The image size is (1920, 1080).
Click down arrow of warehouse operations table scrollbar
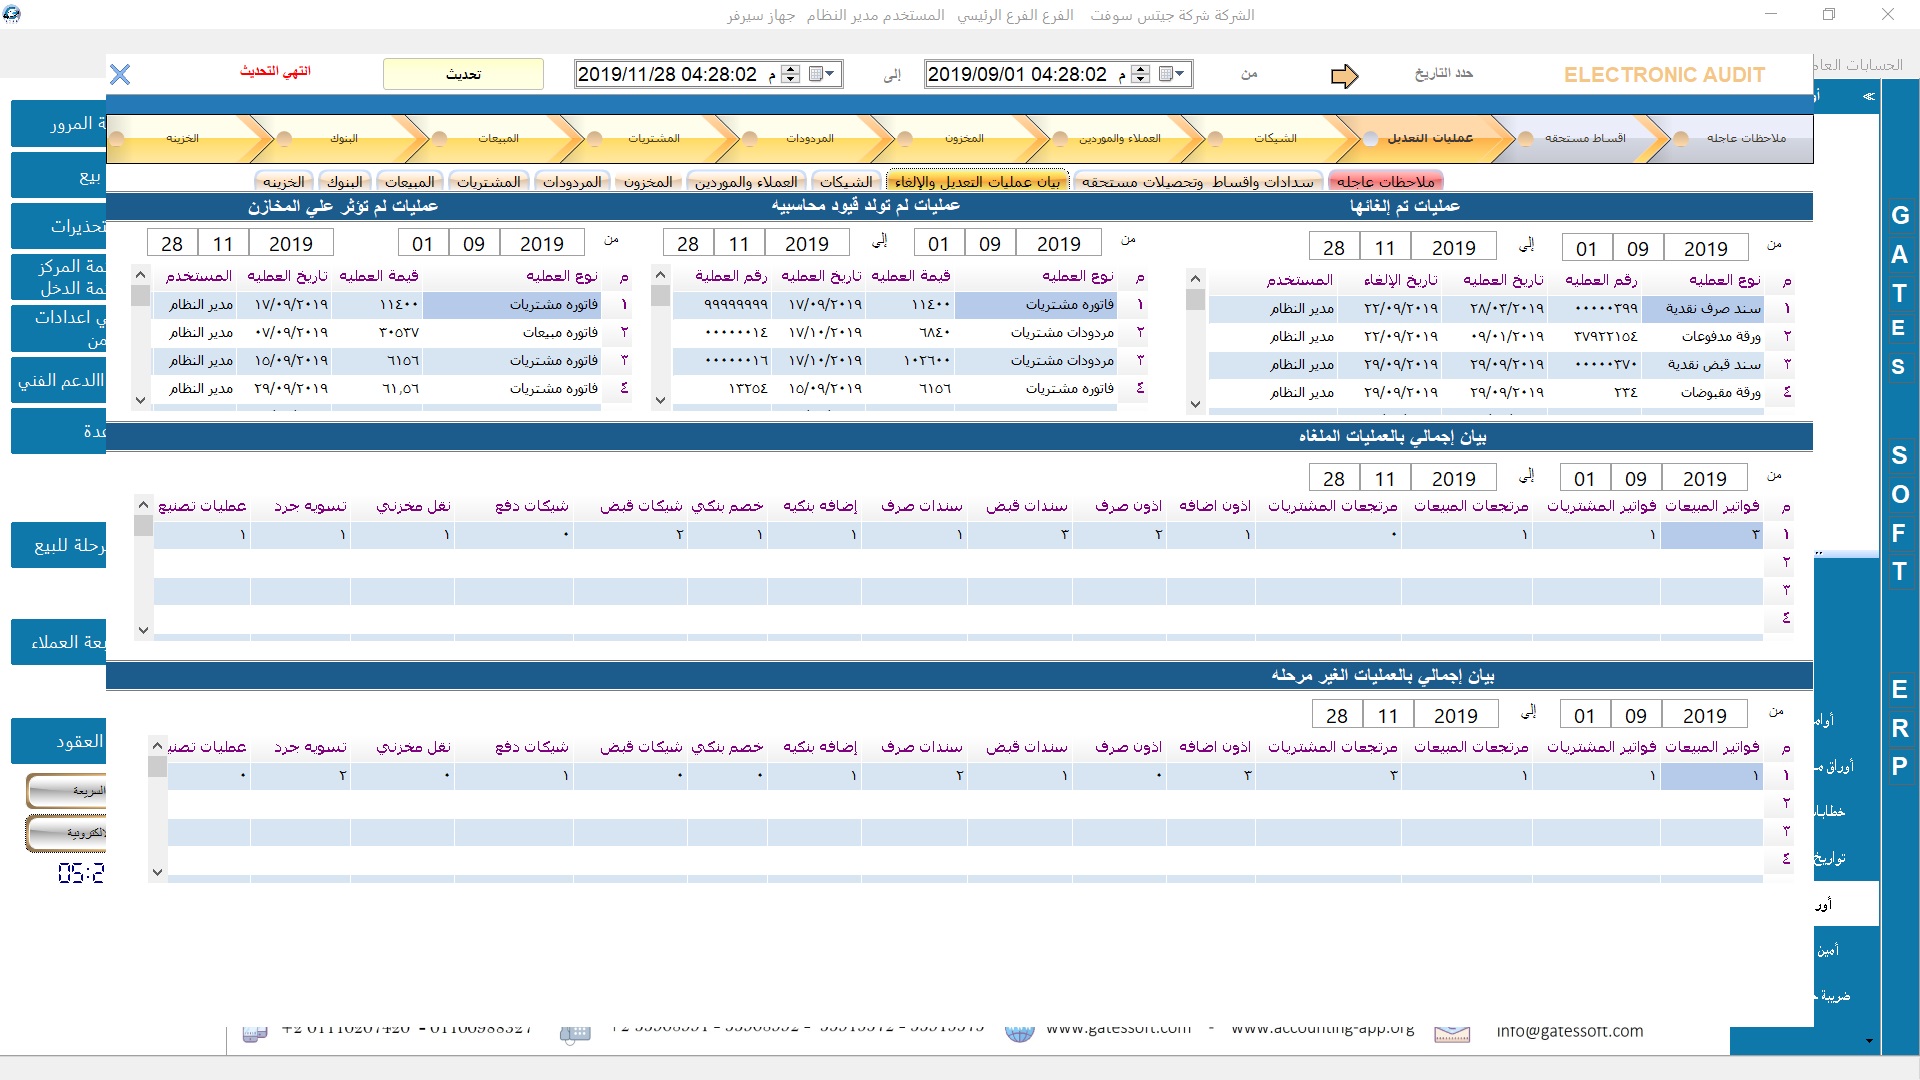pos(140,400)
